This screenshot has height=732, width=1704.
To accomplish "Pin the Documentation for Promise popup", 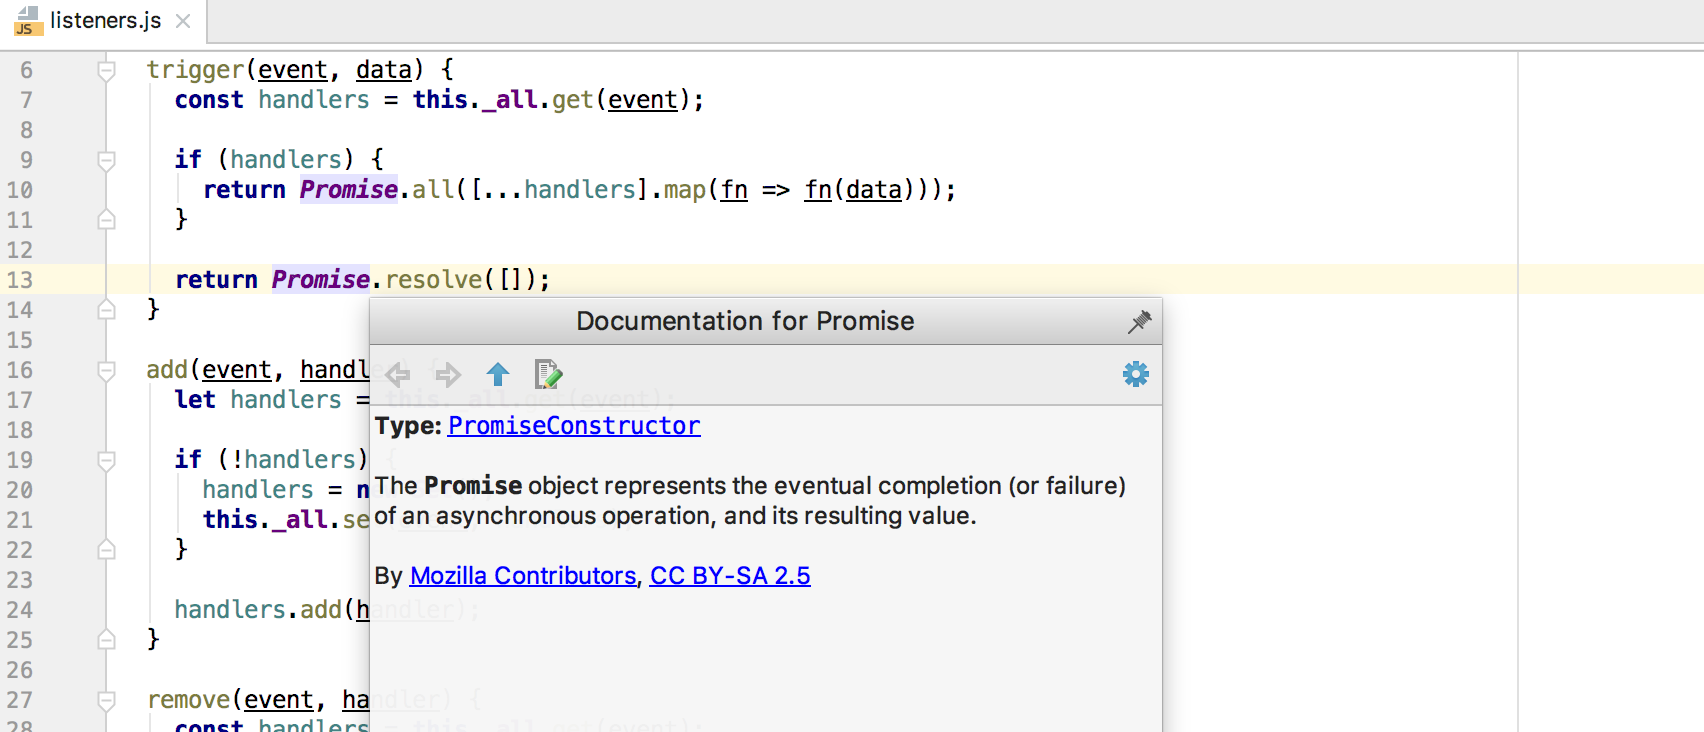I will (x=1139, y=321).
